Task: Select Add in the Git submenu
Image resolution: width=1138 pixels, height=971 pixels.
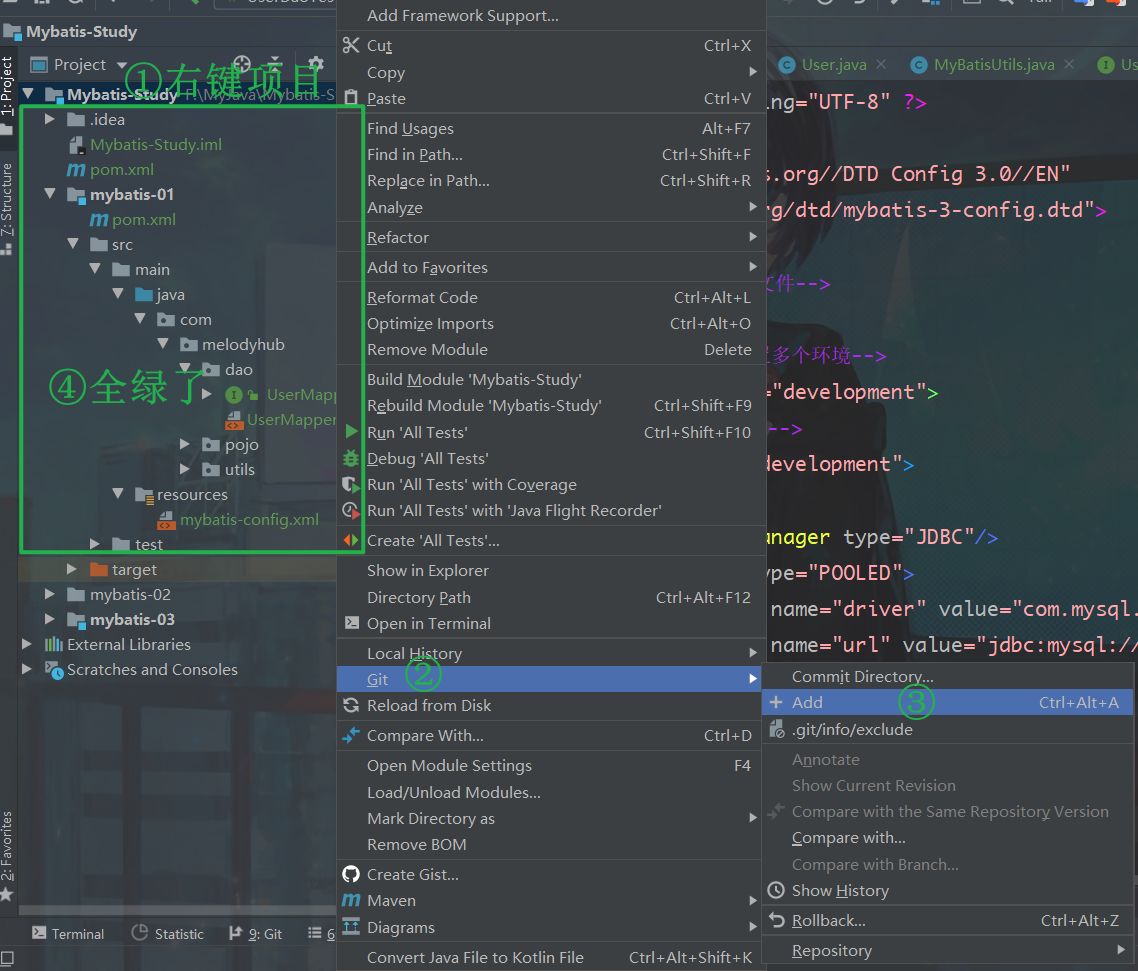Action: coord(807,702)
